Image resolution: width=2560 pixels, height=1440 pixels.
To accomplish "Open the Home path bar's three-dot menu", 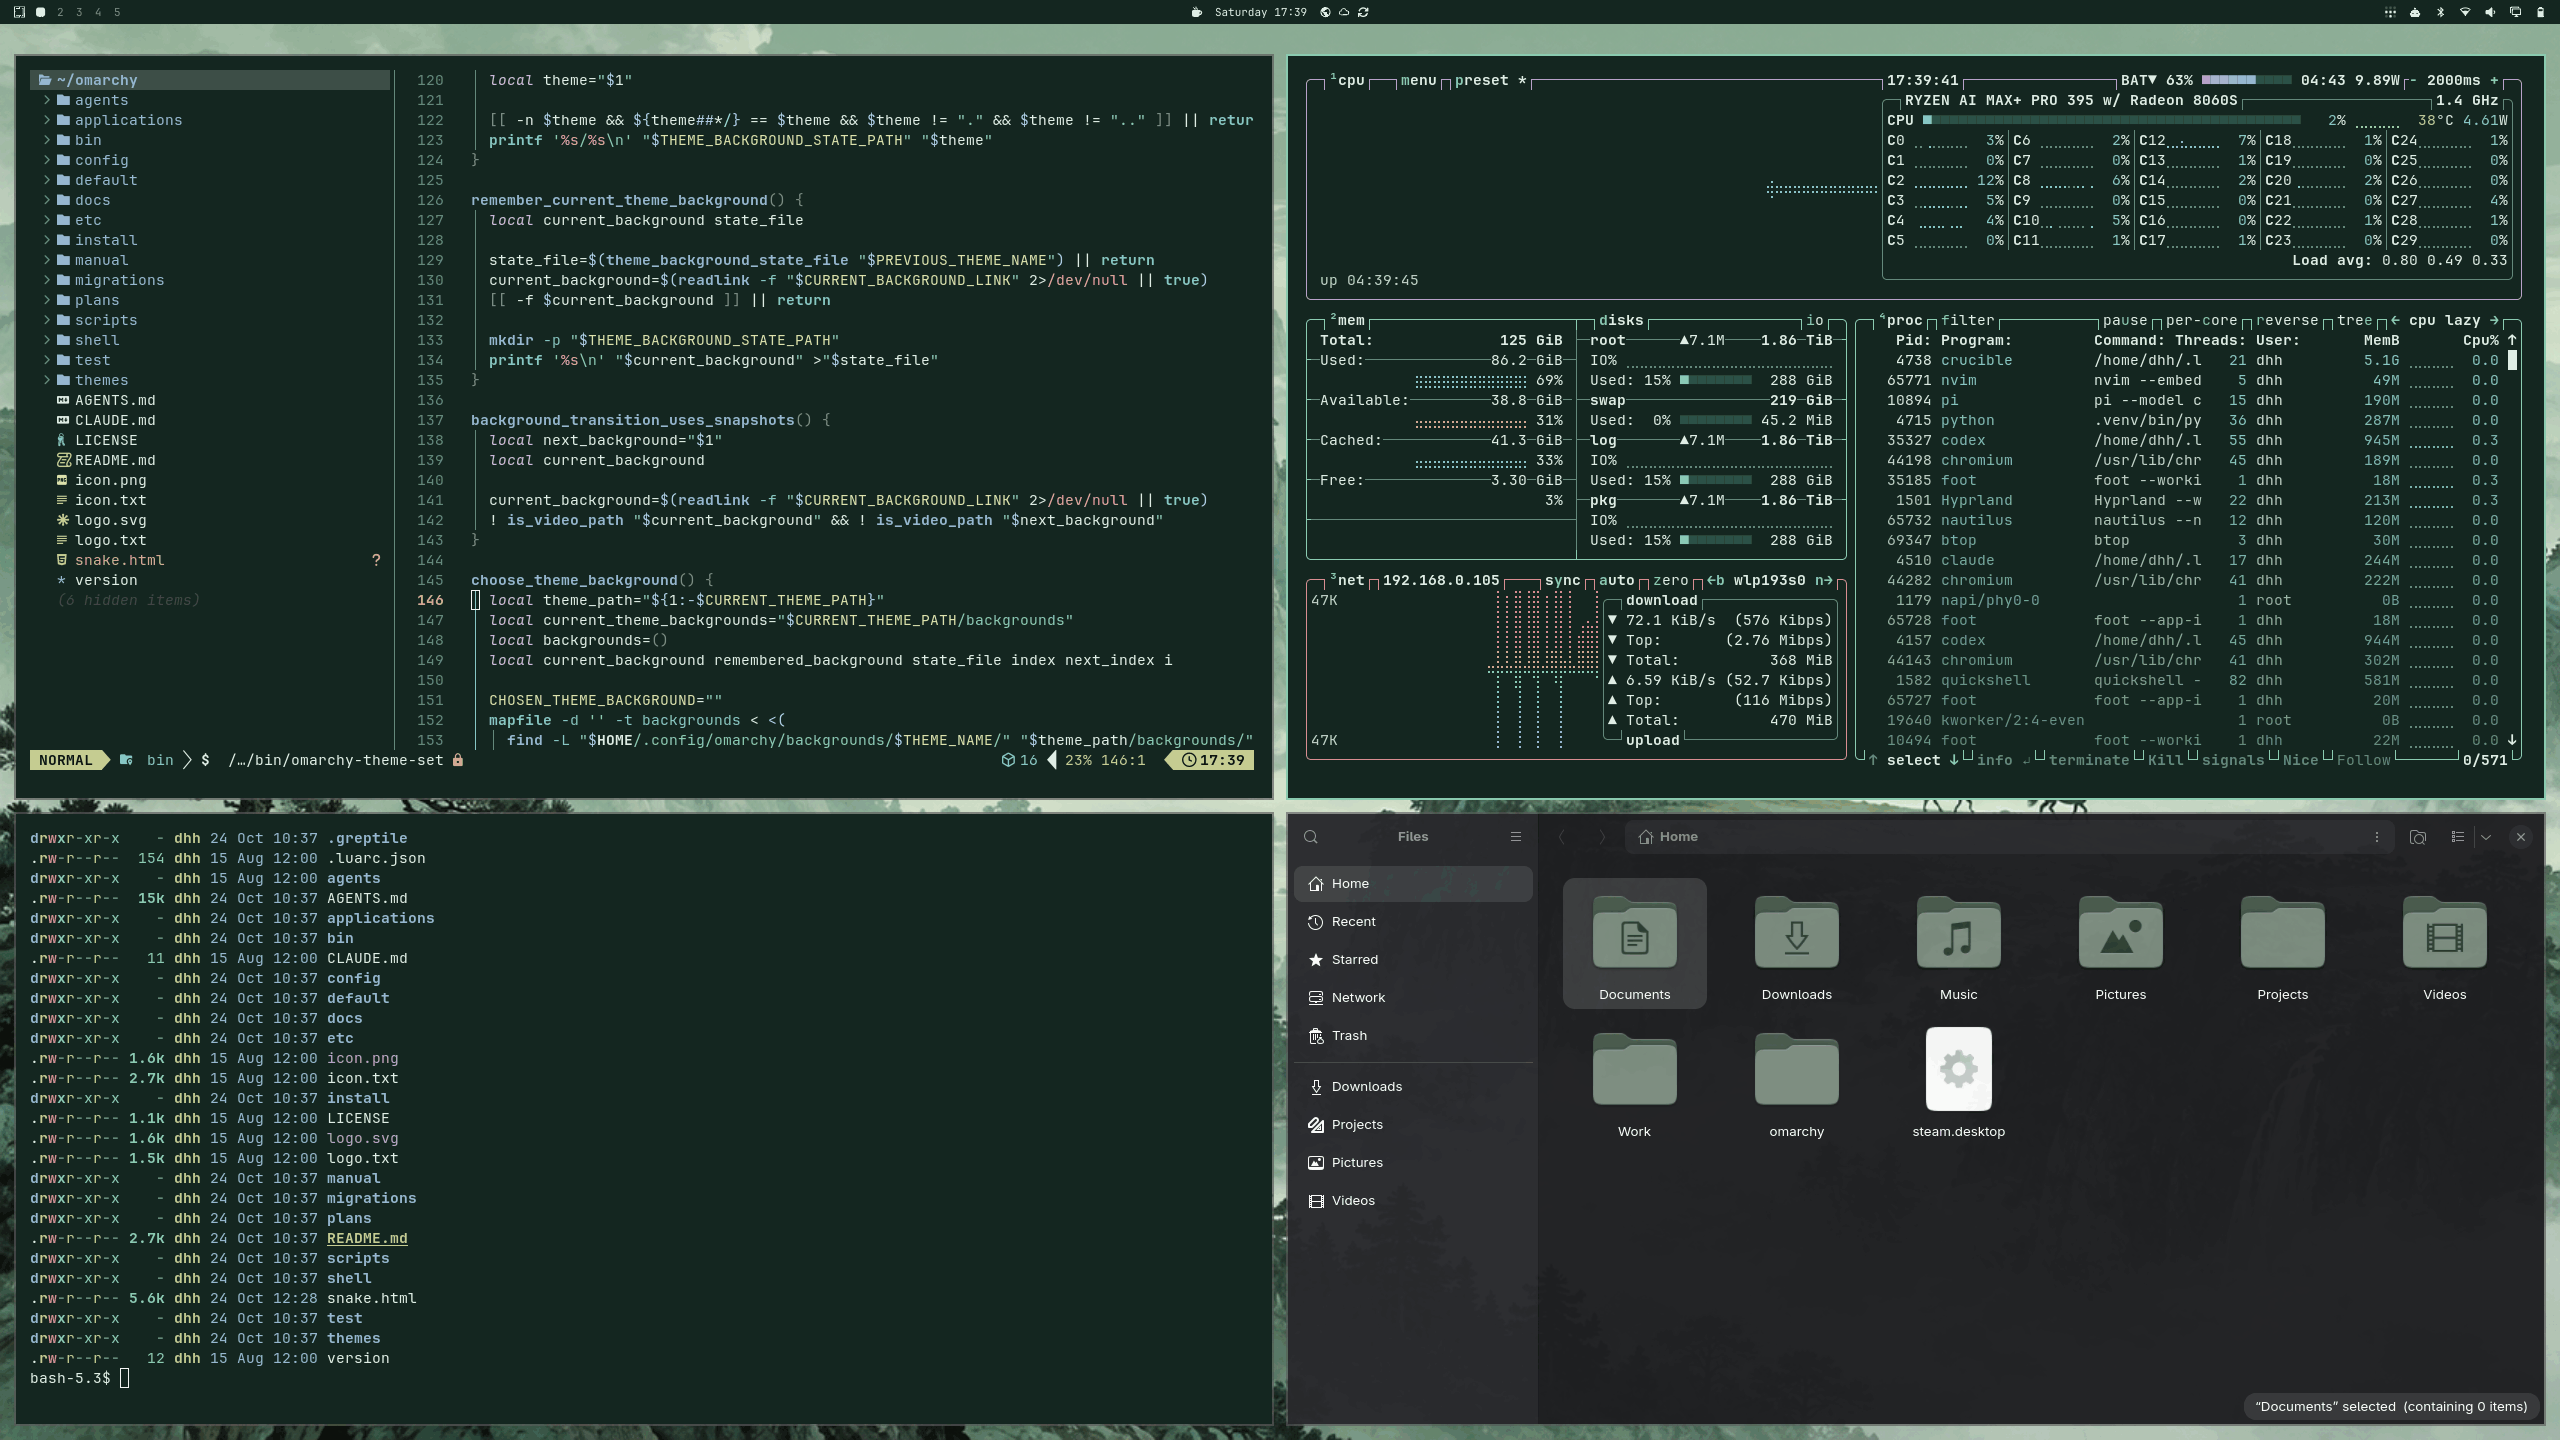I will pos(2377,837).
